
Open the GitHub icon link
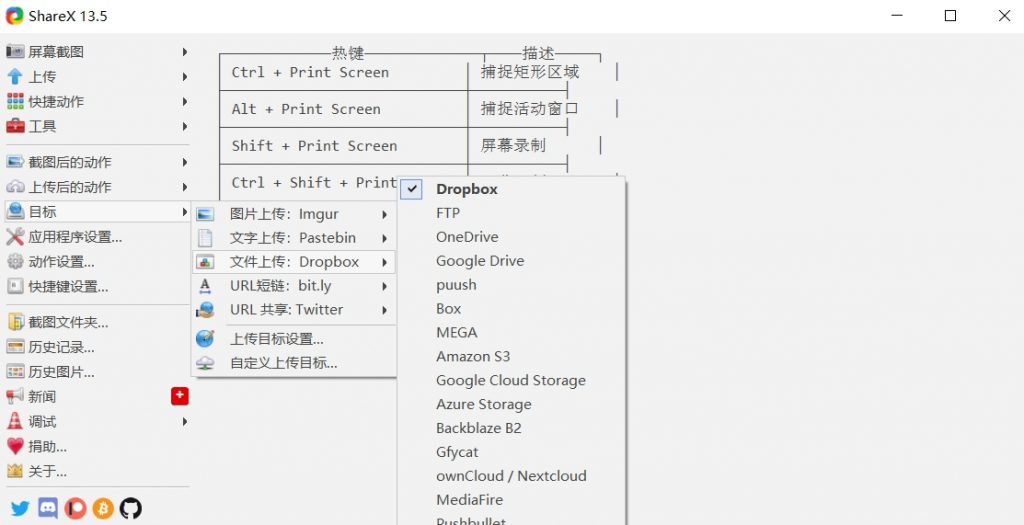pos(131,508)
